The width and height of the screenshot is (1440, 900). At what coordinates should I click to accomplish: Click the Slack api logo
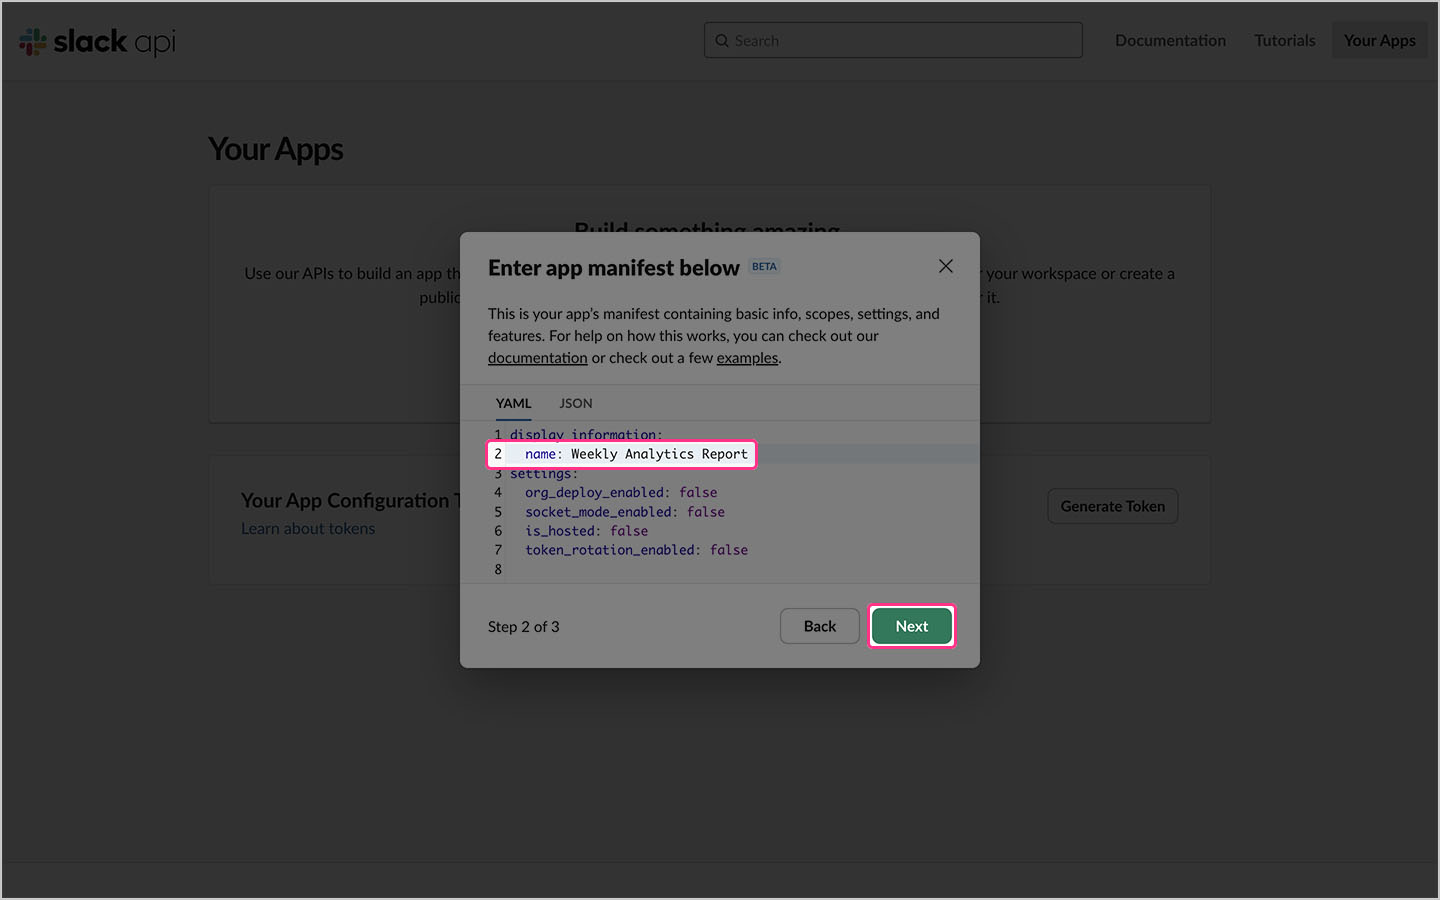(x=96, y=41)
